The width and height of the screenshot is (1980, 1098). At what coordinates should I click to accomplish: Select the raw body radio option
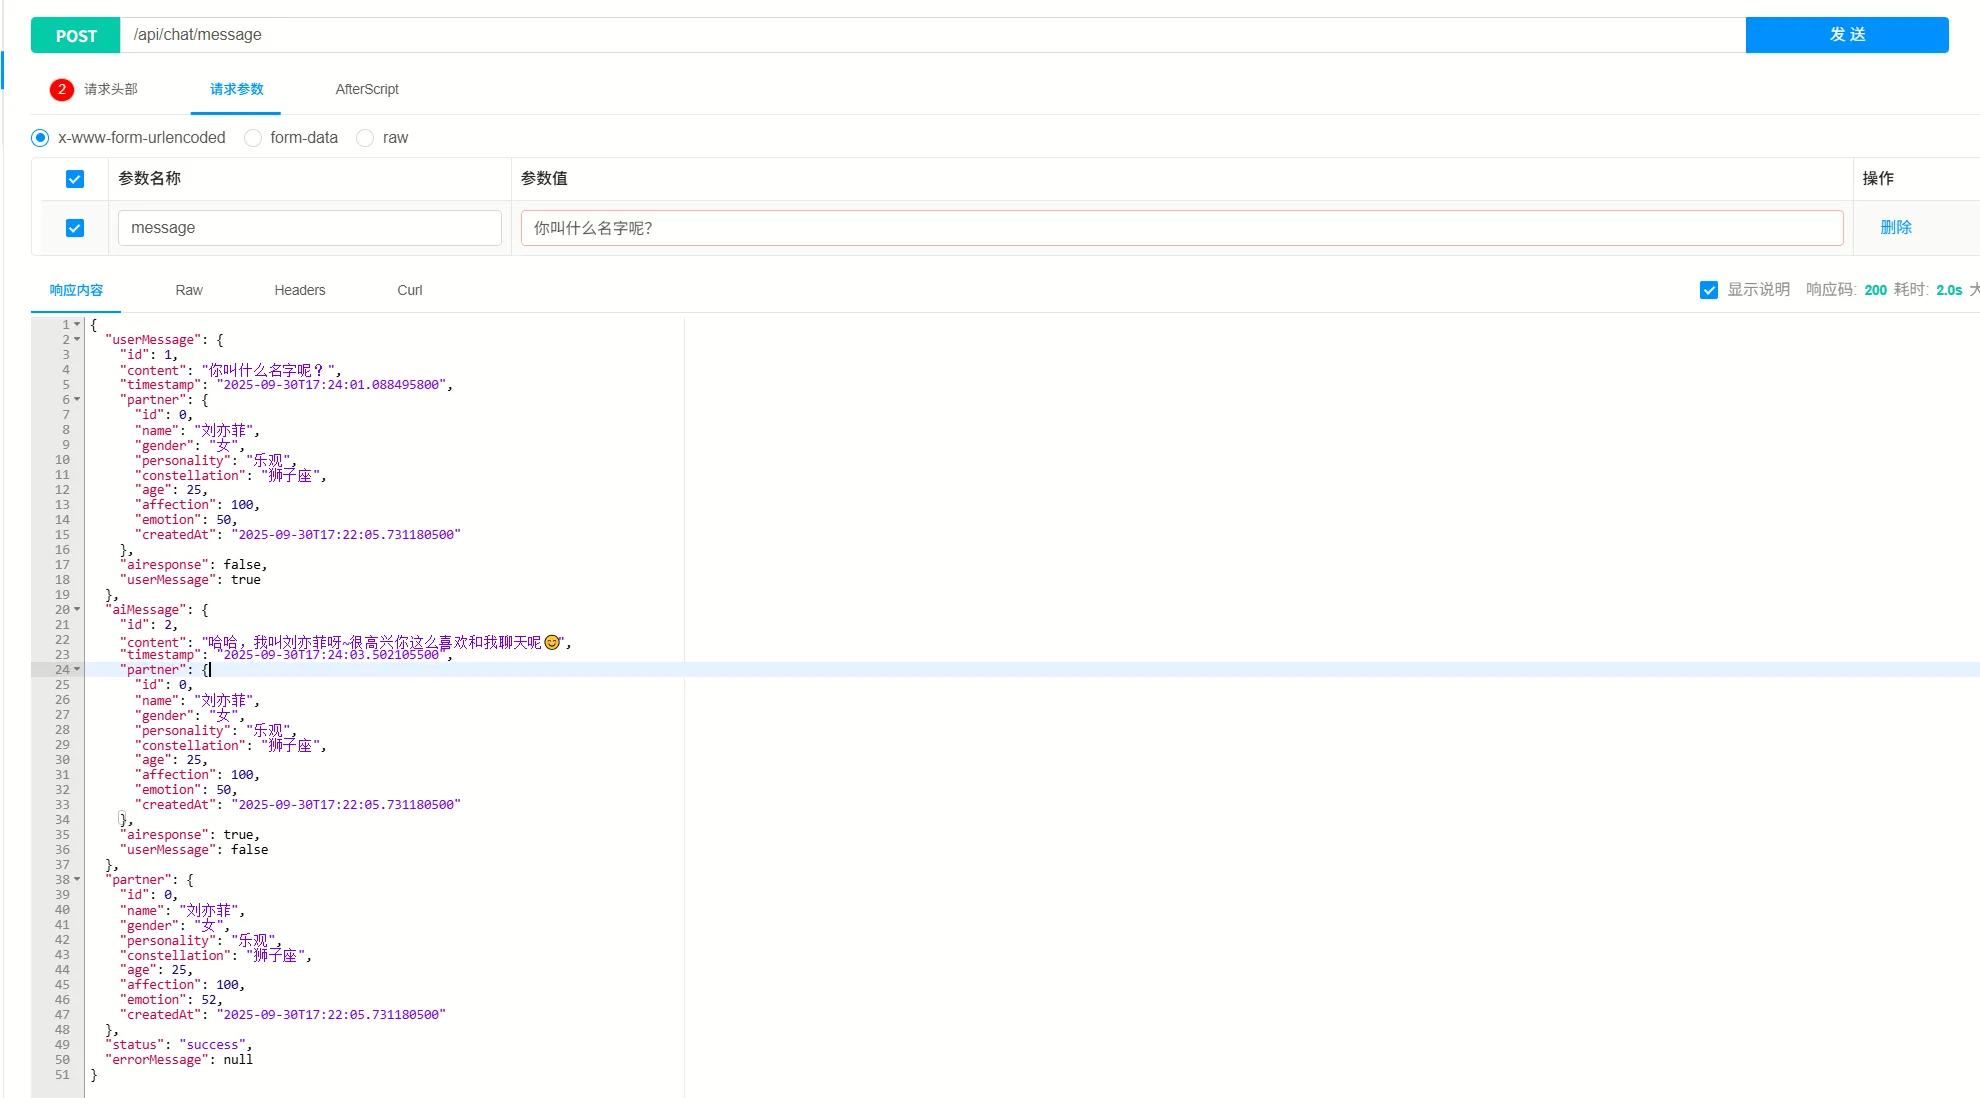tap(365, 138)
